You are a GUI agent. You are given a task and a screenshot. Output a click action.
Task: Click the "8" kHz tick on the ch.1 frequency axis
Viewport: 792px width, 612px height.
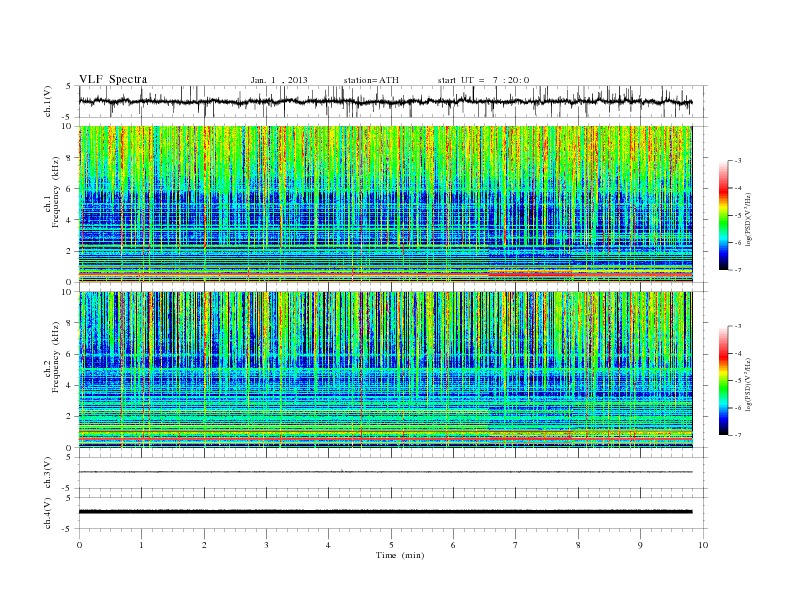(69, 158)
